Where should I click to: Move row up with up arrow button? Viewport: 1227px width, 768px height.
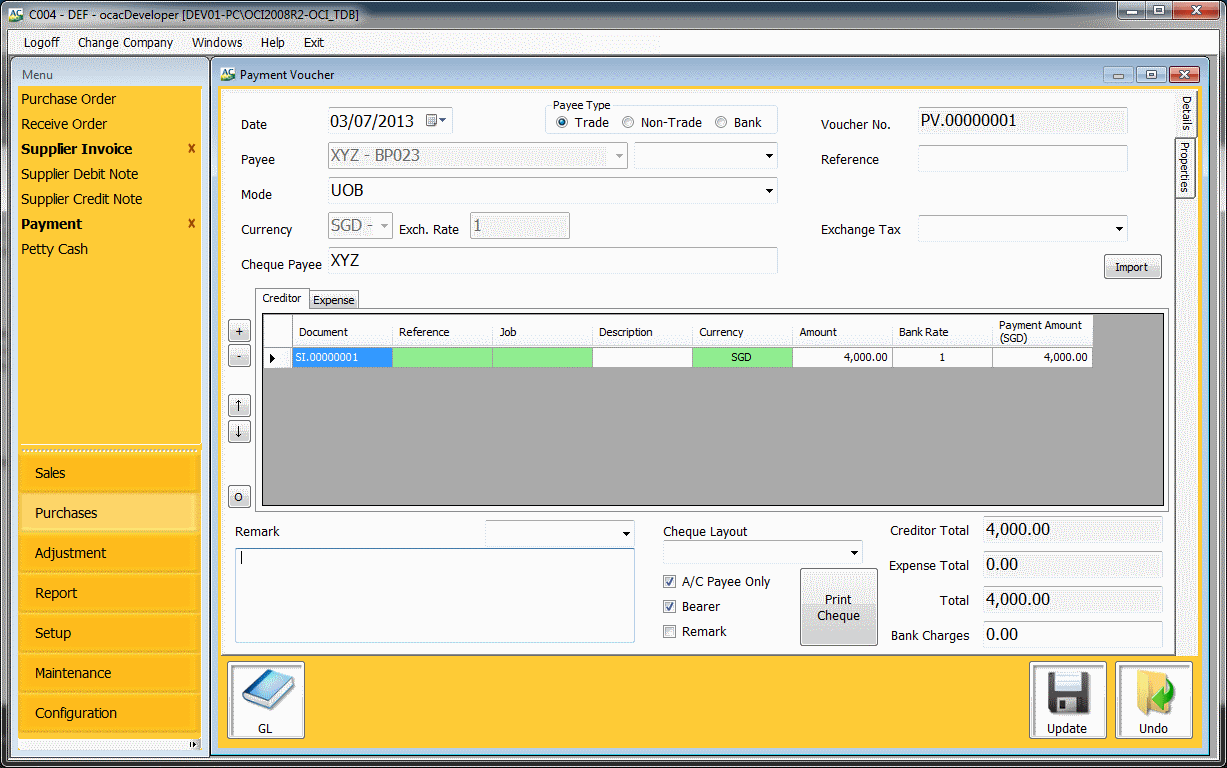pos(240,406)
